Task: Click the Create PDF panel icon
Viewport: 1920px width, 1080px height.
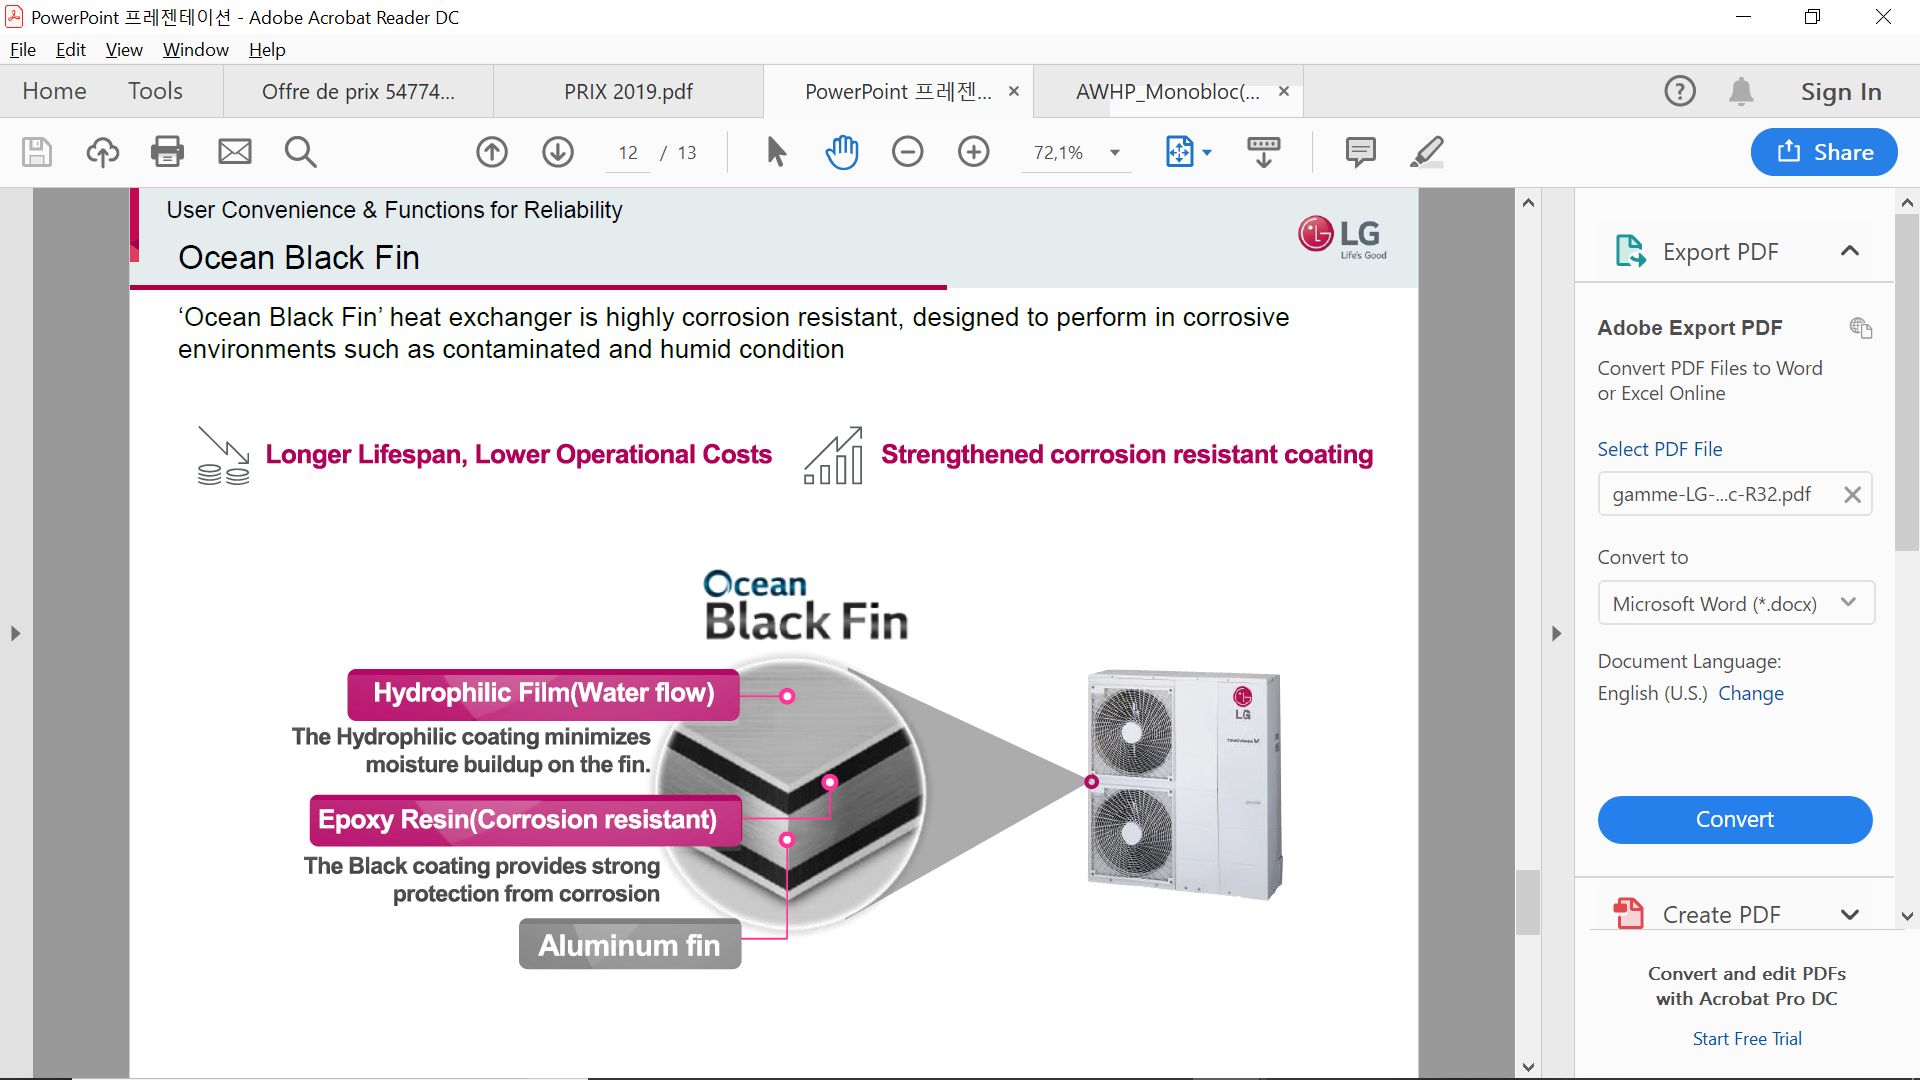Action: click(x=1629, y=914)
